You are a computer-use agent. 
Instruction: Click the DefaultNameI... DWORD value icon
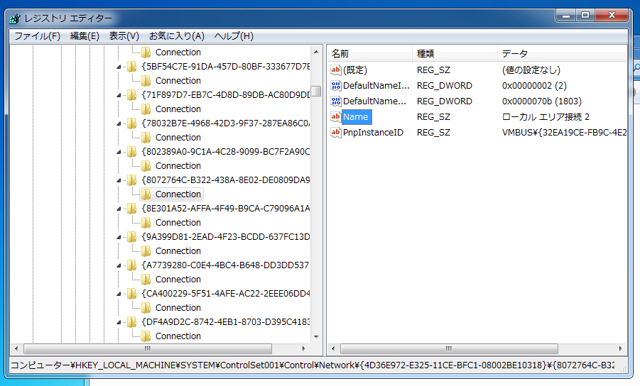(336, 85)
